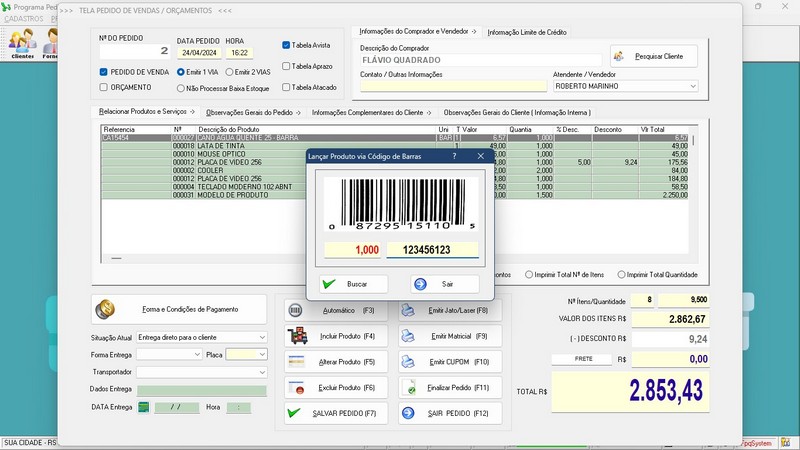Select the LATA DE TINTA product row
Image resolution: width=800 pixels, height=450 pixels.
tap(395, 146)
